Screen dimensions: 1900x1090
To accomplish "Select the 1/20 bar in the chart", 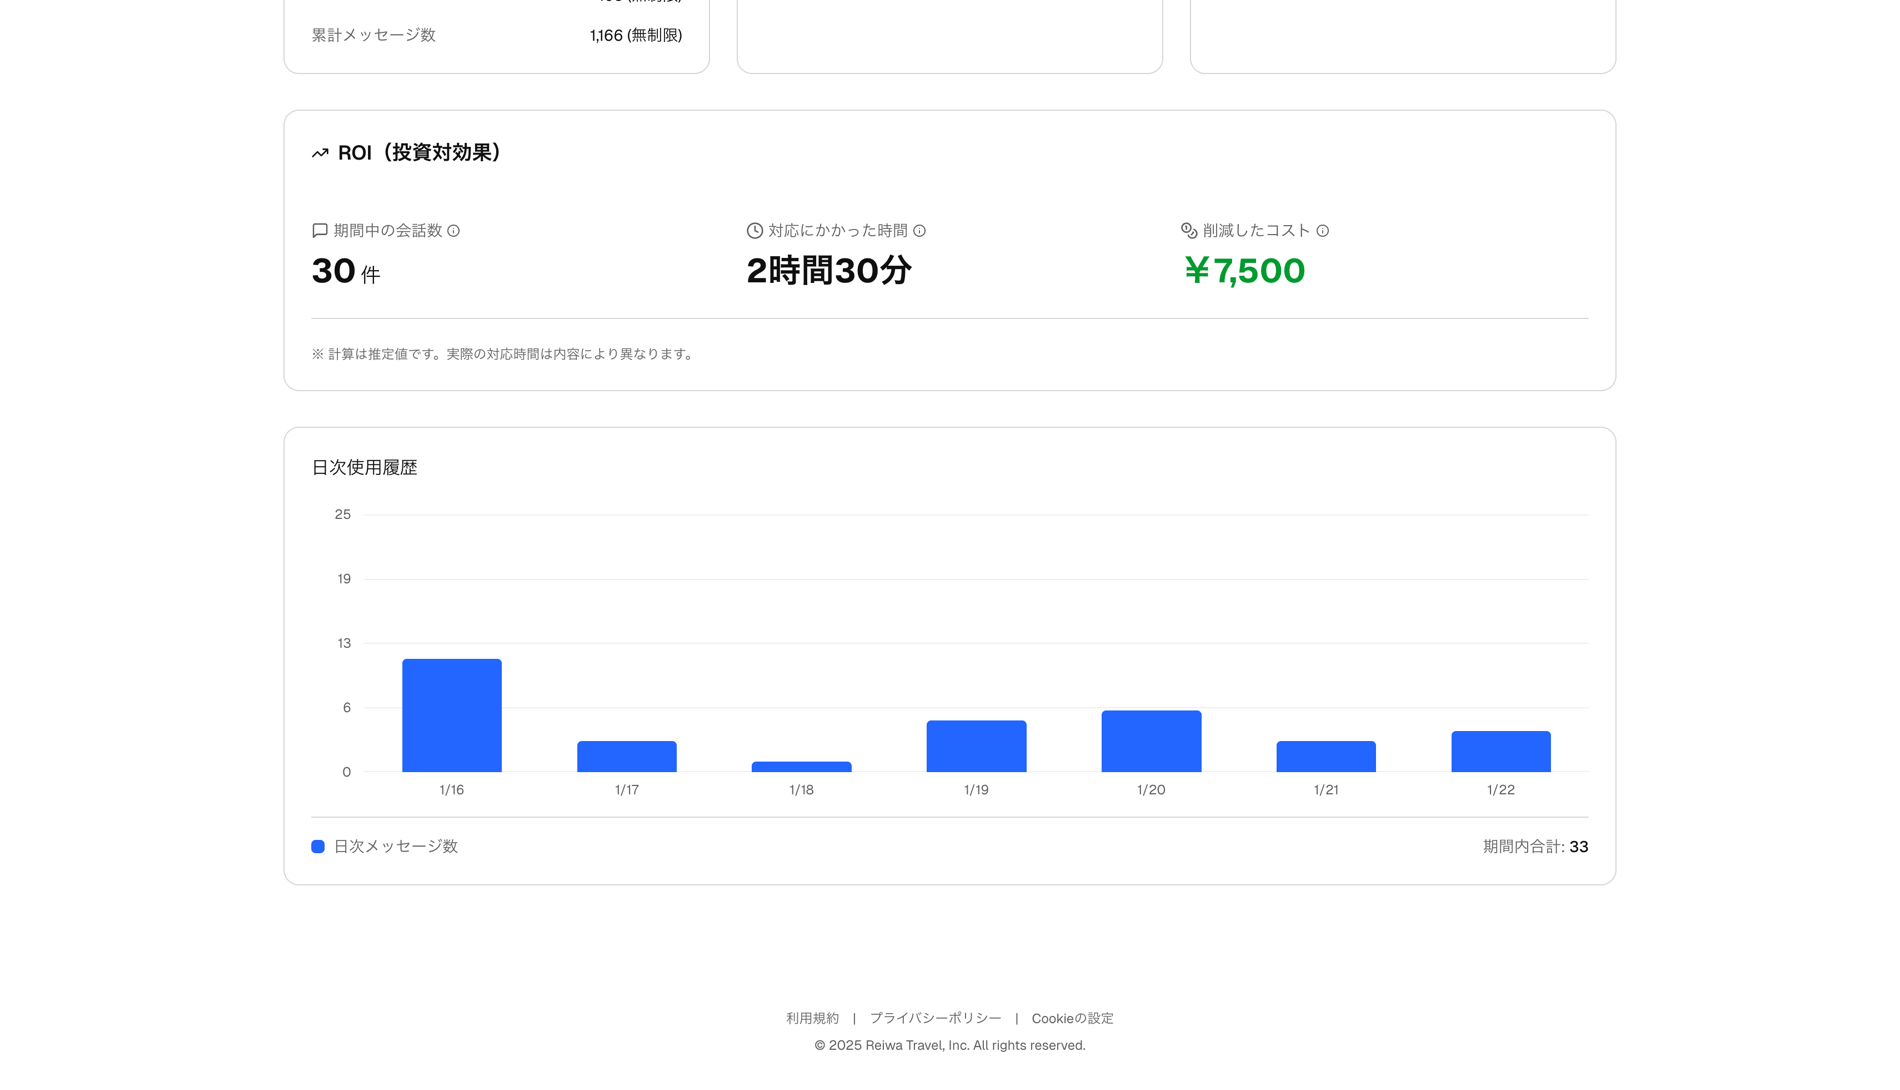I will (1151, 740).
